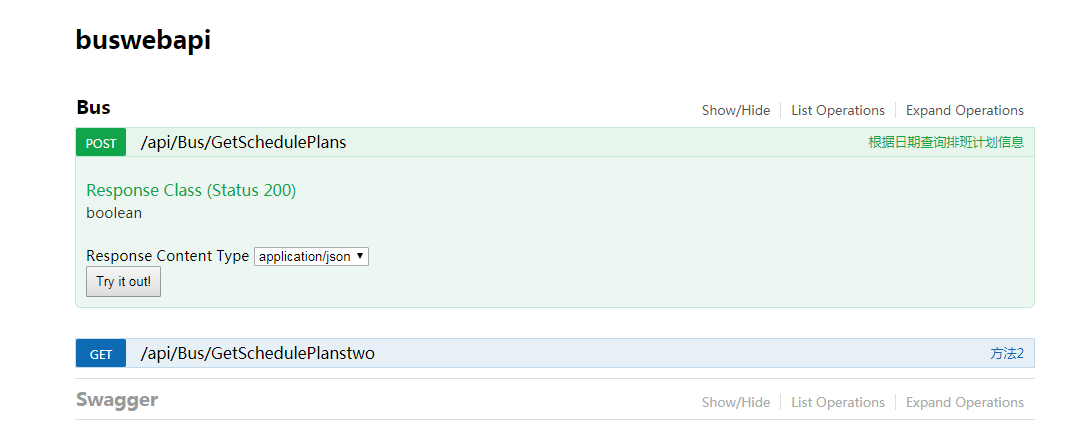Click the Swagger section heading
The width and height of the screenshot is (1074, 427).
117,400
